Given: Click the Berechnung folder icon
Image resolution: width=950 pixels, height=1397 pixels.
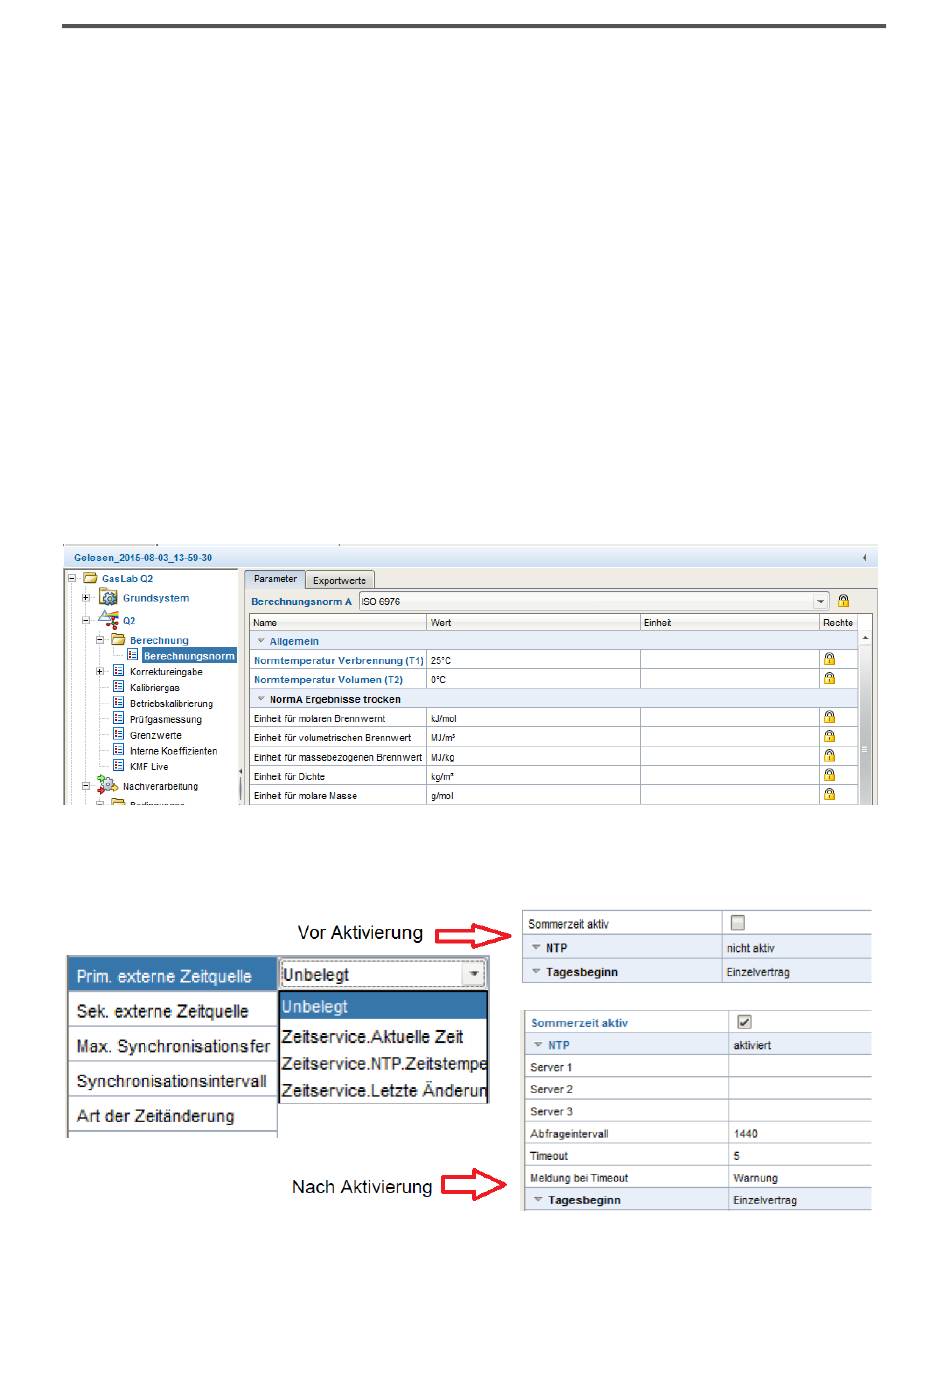Looking at the screenshot, I should (x=117, y=640).
